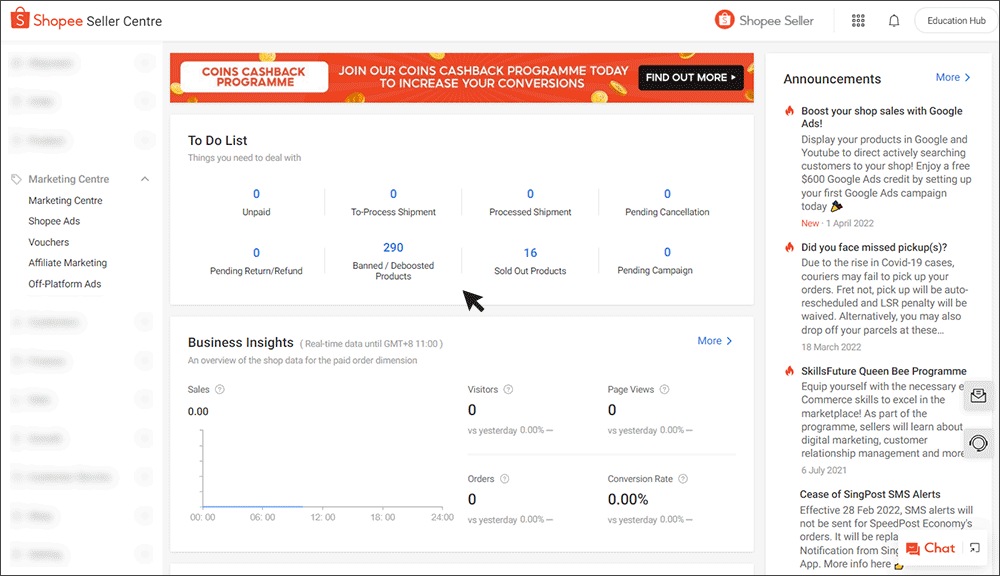Open More in Business Insights header
Viewport: 1000px width, 576px height.
coord(713,340)
